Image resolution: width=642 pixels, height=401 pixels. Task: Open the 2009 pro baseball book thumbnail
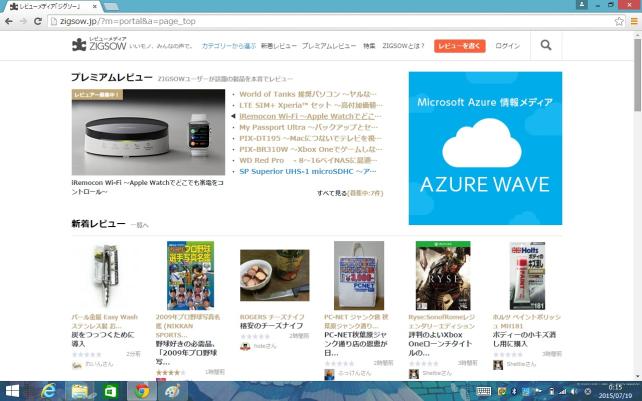pyautogui.click(x=190, y=275)
